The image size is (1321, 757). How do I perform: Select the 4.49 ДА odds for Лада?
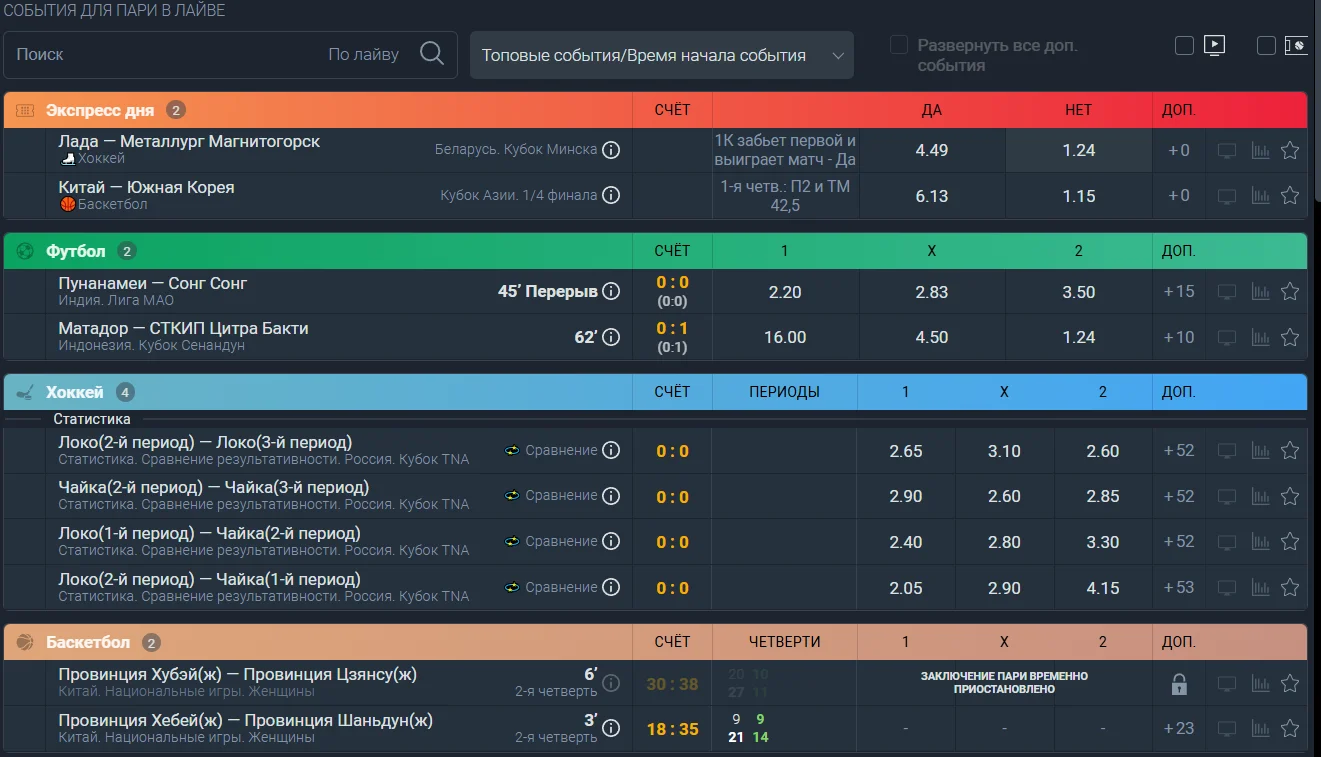932,150
